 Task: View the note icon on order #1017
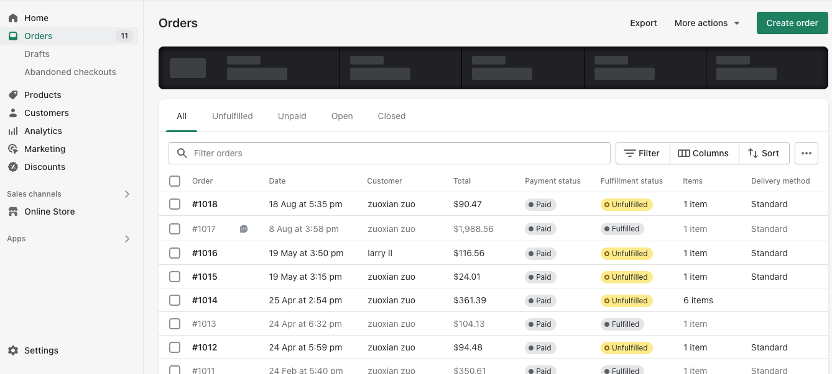point(244,229)
